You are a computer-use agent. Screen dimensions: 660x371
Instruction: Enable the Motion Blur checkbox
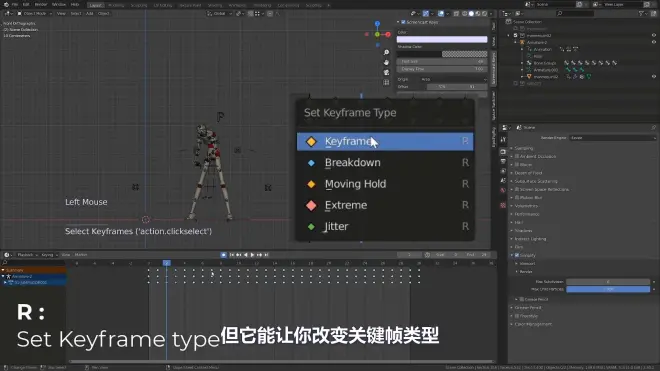517,198
